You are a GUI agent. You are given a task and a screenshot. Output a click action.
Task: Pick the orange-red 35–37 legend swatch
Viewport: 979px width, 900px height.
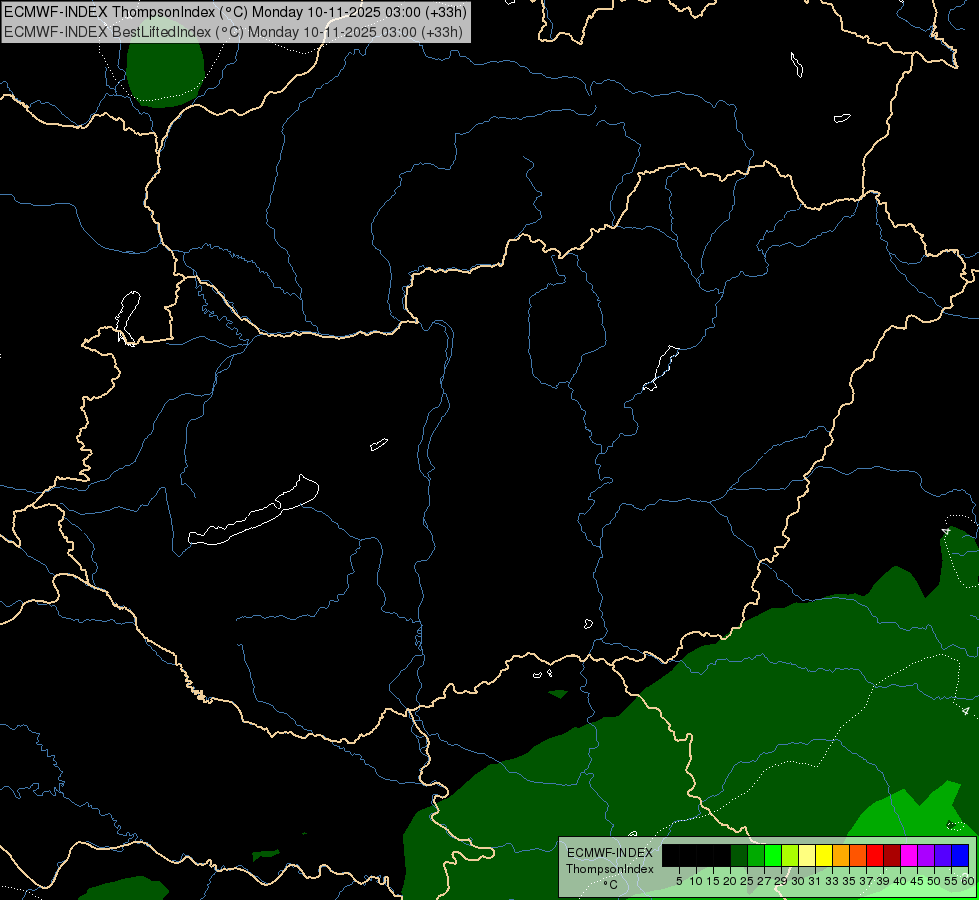click(858, 855)
